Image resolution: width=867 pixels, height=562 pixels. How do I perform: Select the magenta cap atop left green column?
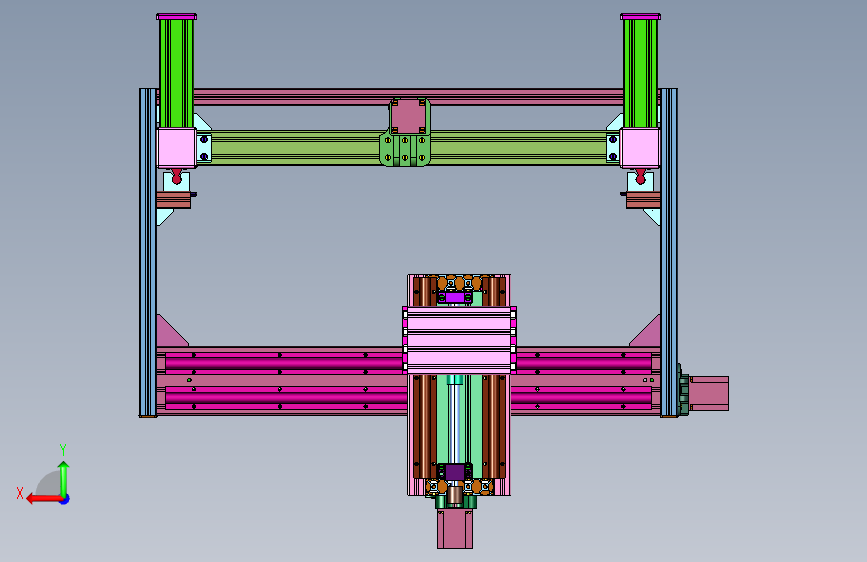pyautogui.click(x=176, y=17)
